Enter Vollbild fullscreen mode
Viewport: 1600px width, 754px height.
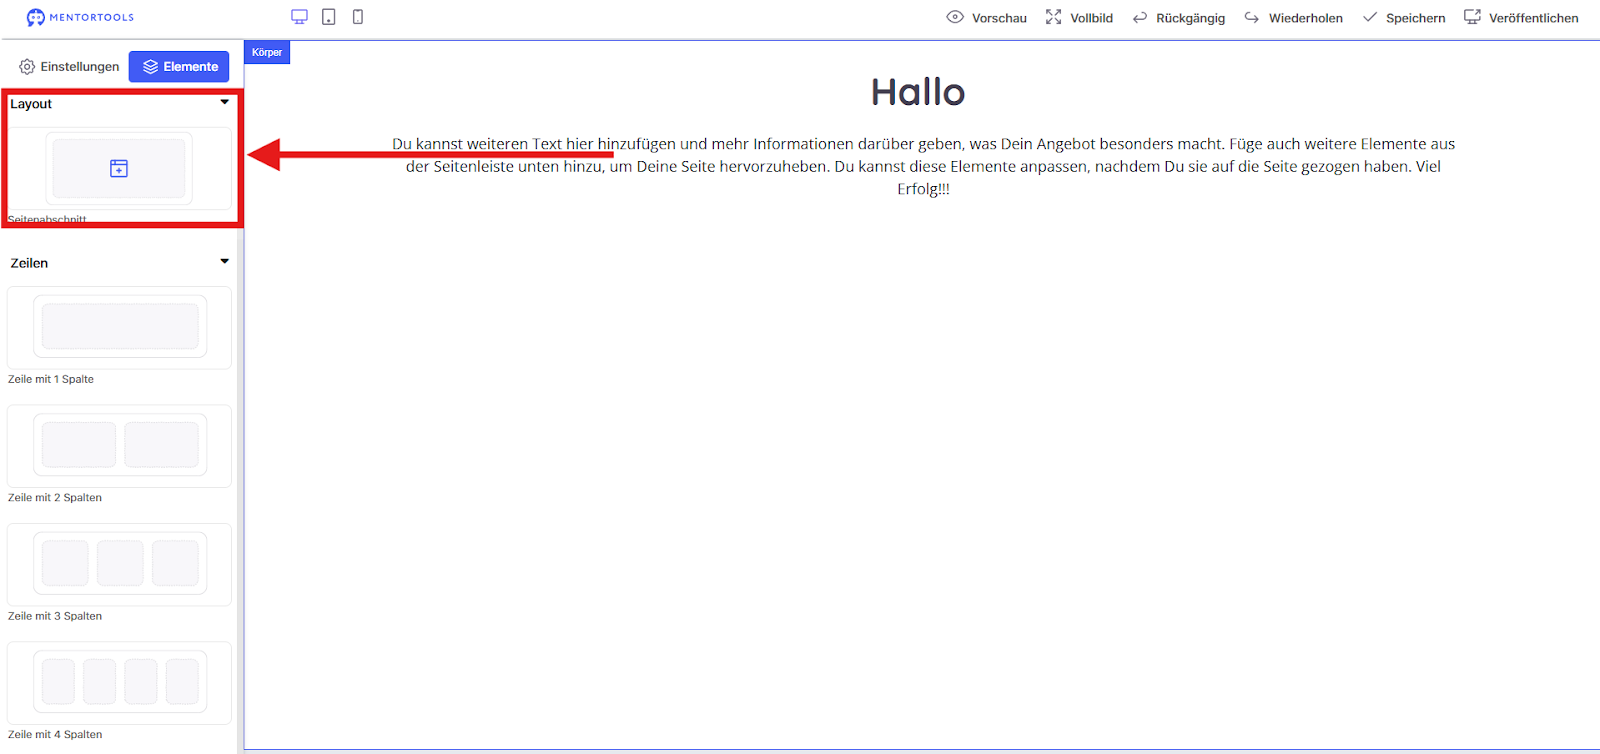coord(1079,18)
